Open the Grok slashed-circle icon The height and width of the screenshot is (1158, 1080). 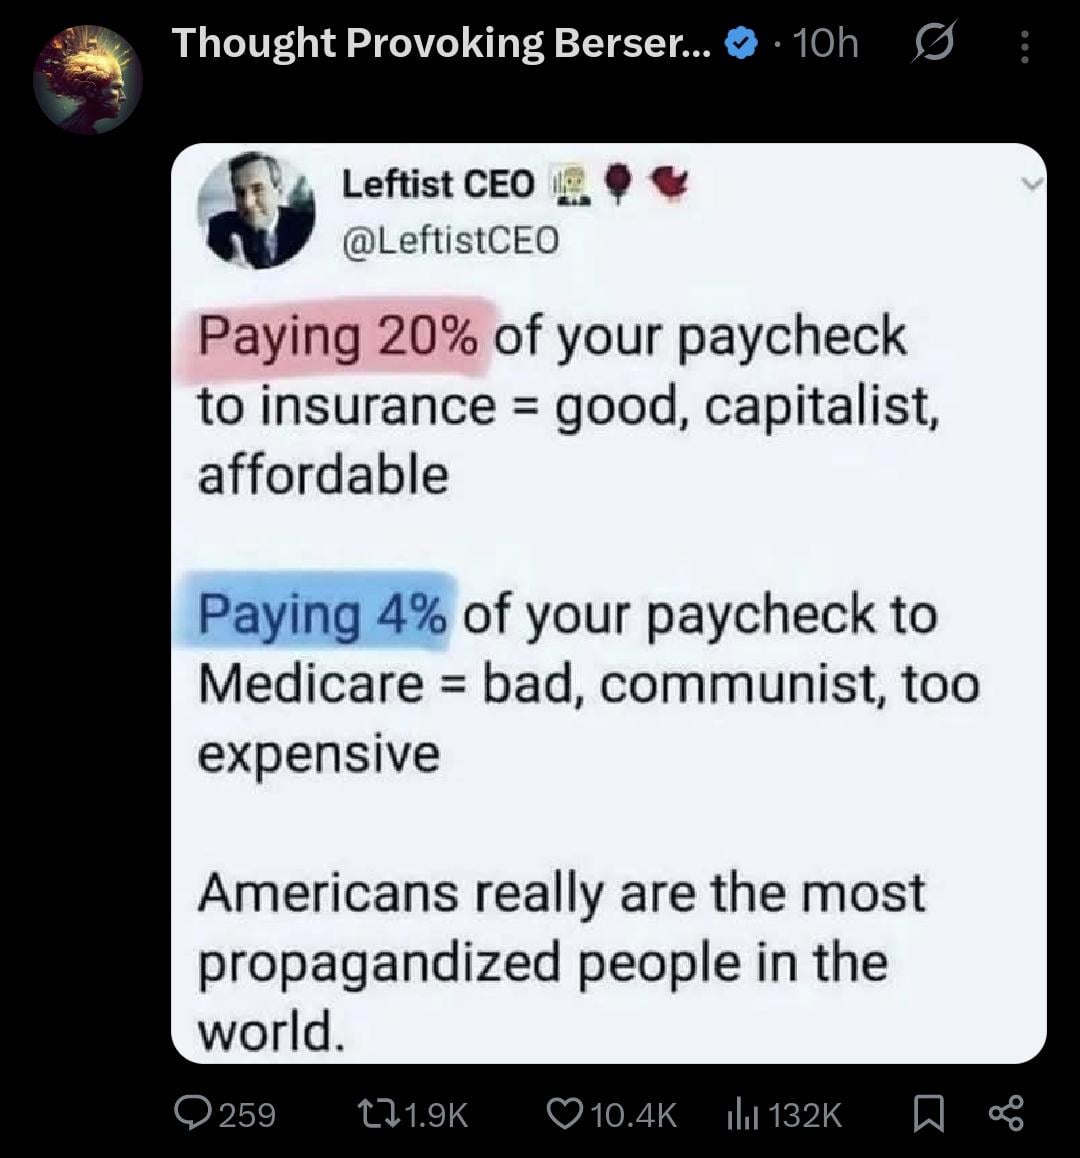click(934, 43)
